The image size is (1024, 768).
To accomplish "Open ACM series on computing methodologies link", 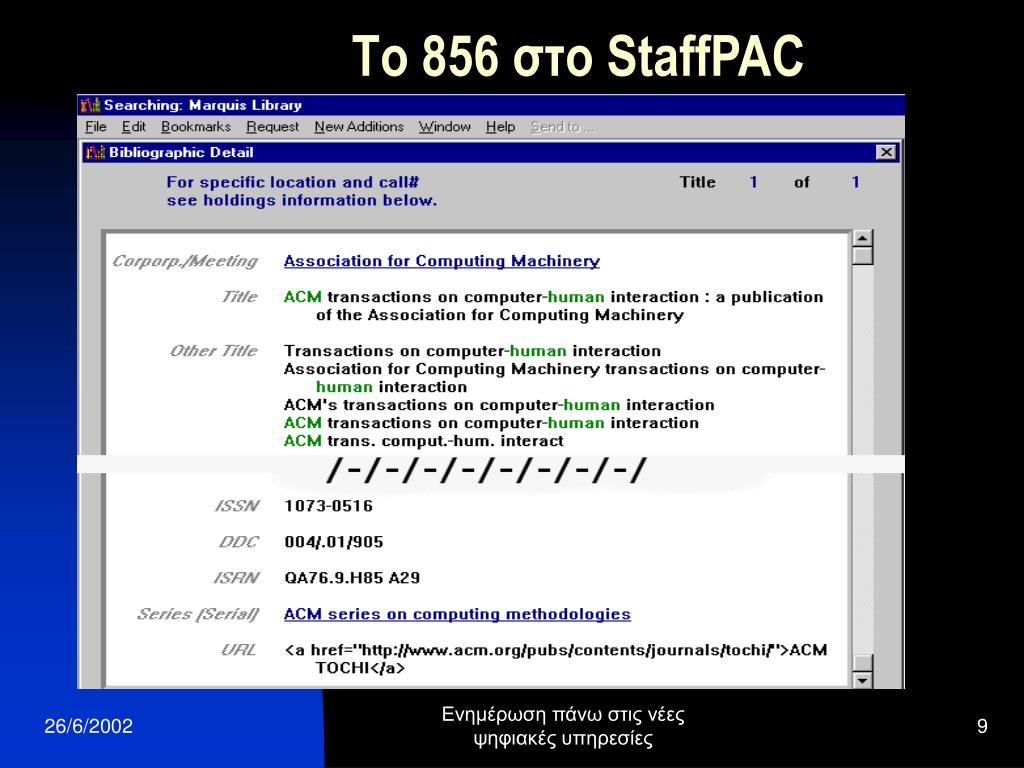I will (457, 614).
